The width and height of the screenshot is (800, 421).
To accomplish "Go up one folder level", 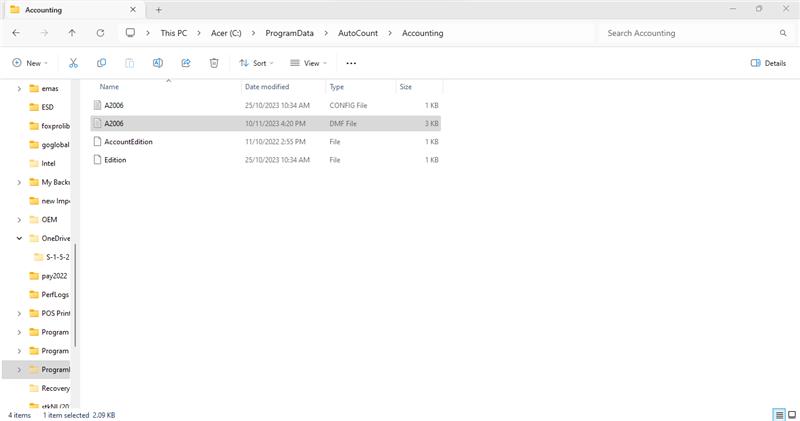I will 72,33.
